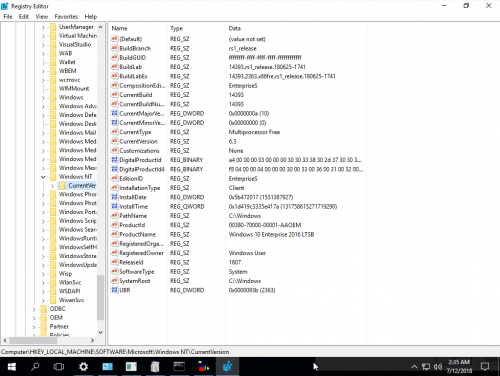Viewport: 500px width, 376px height.
Task: Collapse the Windows NT tree node
Action: (43, 177)
